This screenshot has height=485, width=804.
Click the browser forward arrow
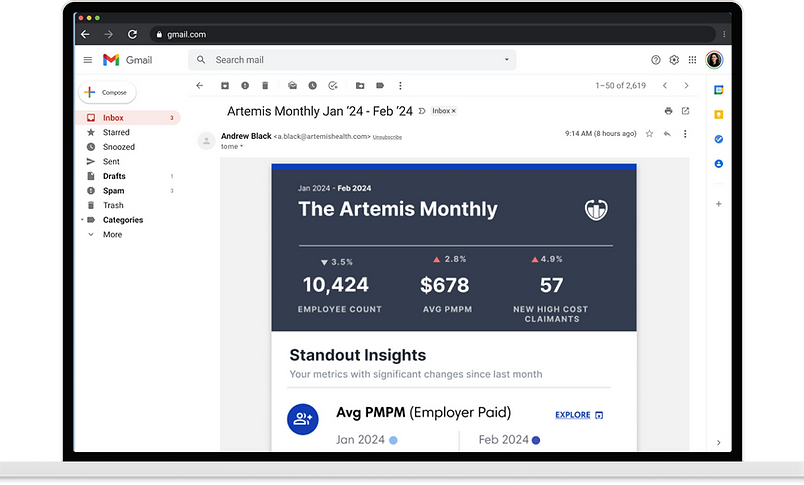coord(108,34)
